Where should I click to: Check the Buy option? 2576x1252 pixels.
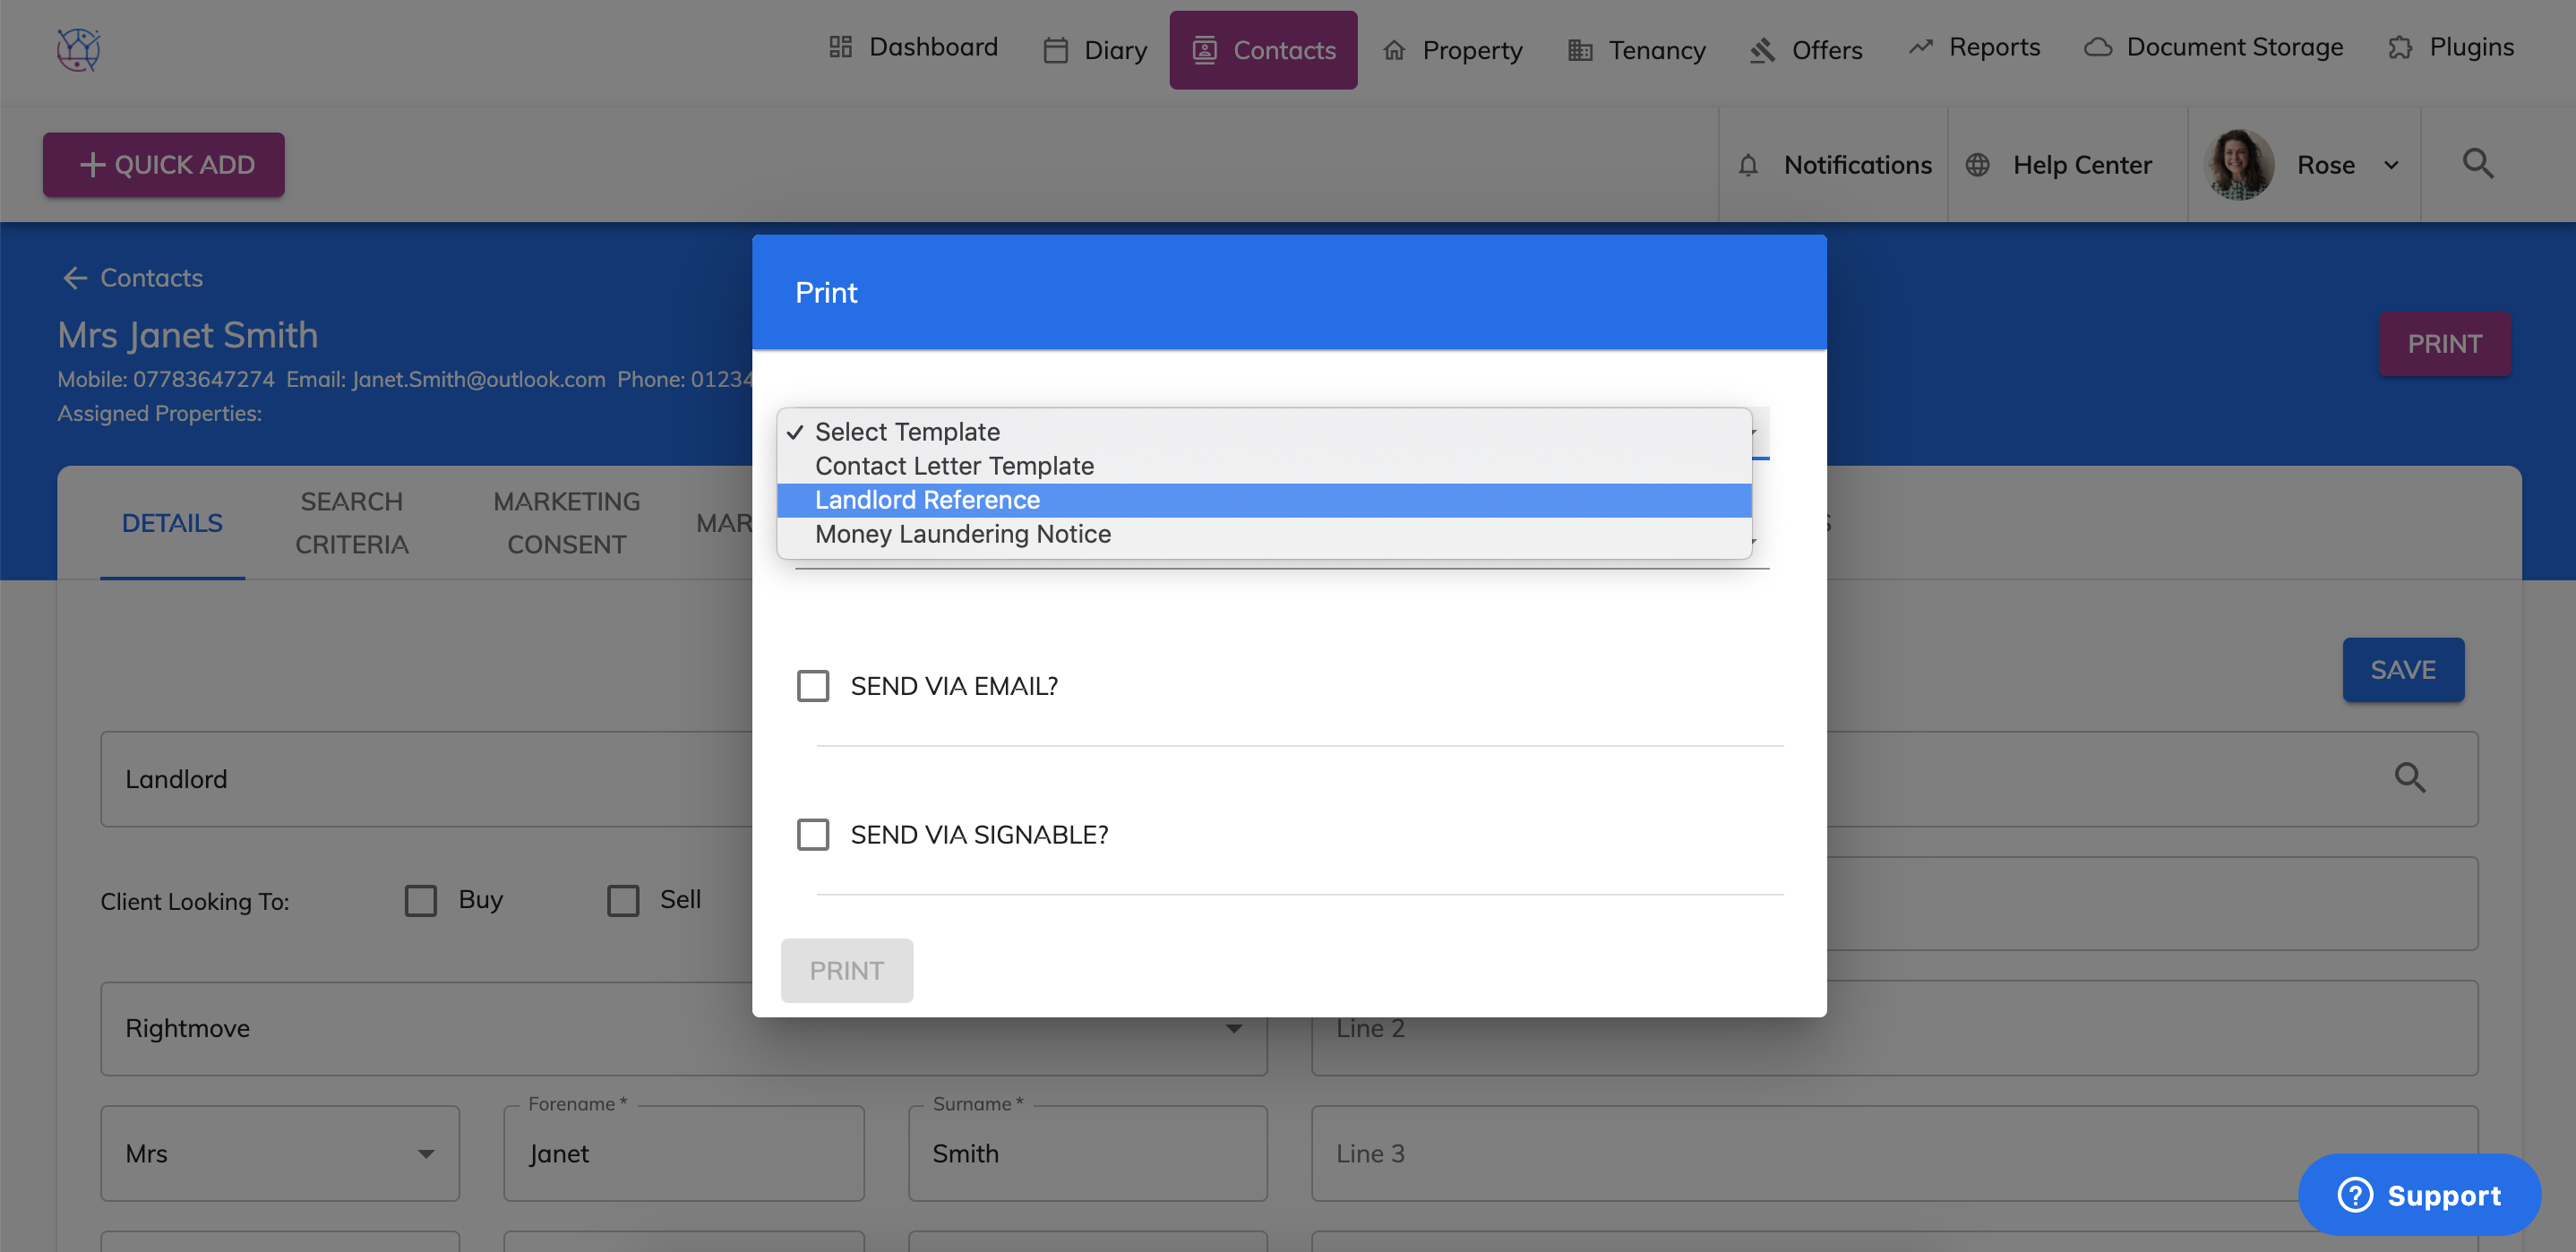[x=421, y=900]
